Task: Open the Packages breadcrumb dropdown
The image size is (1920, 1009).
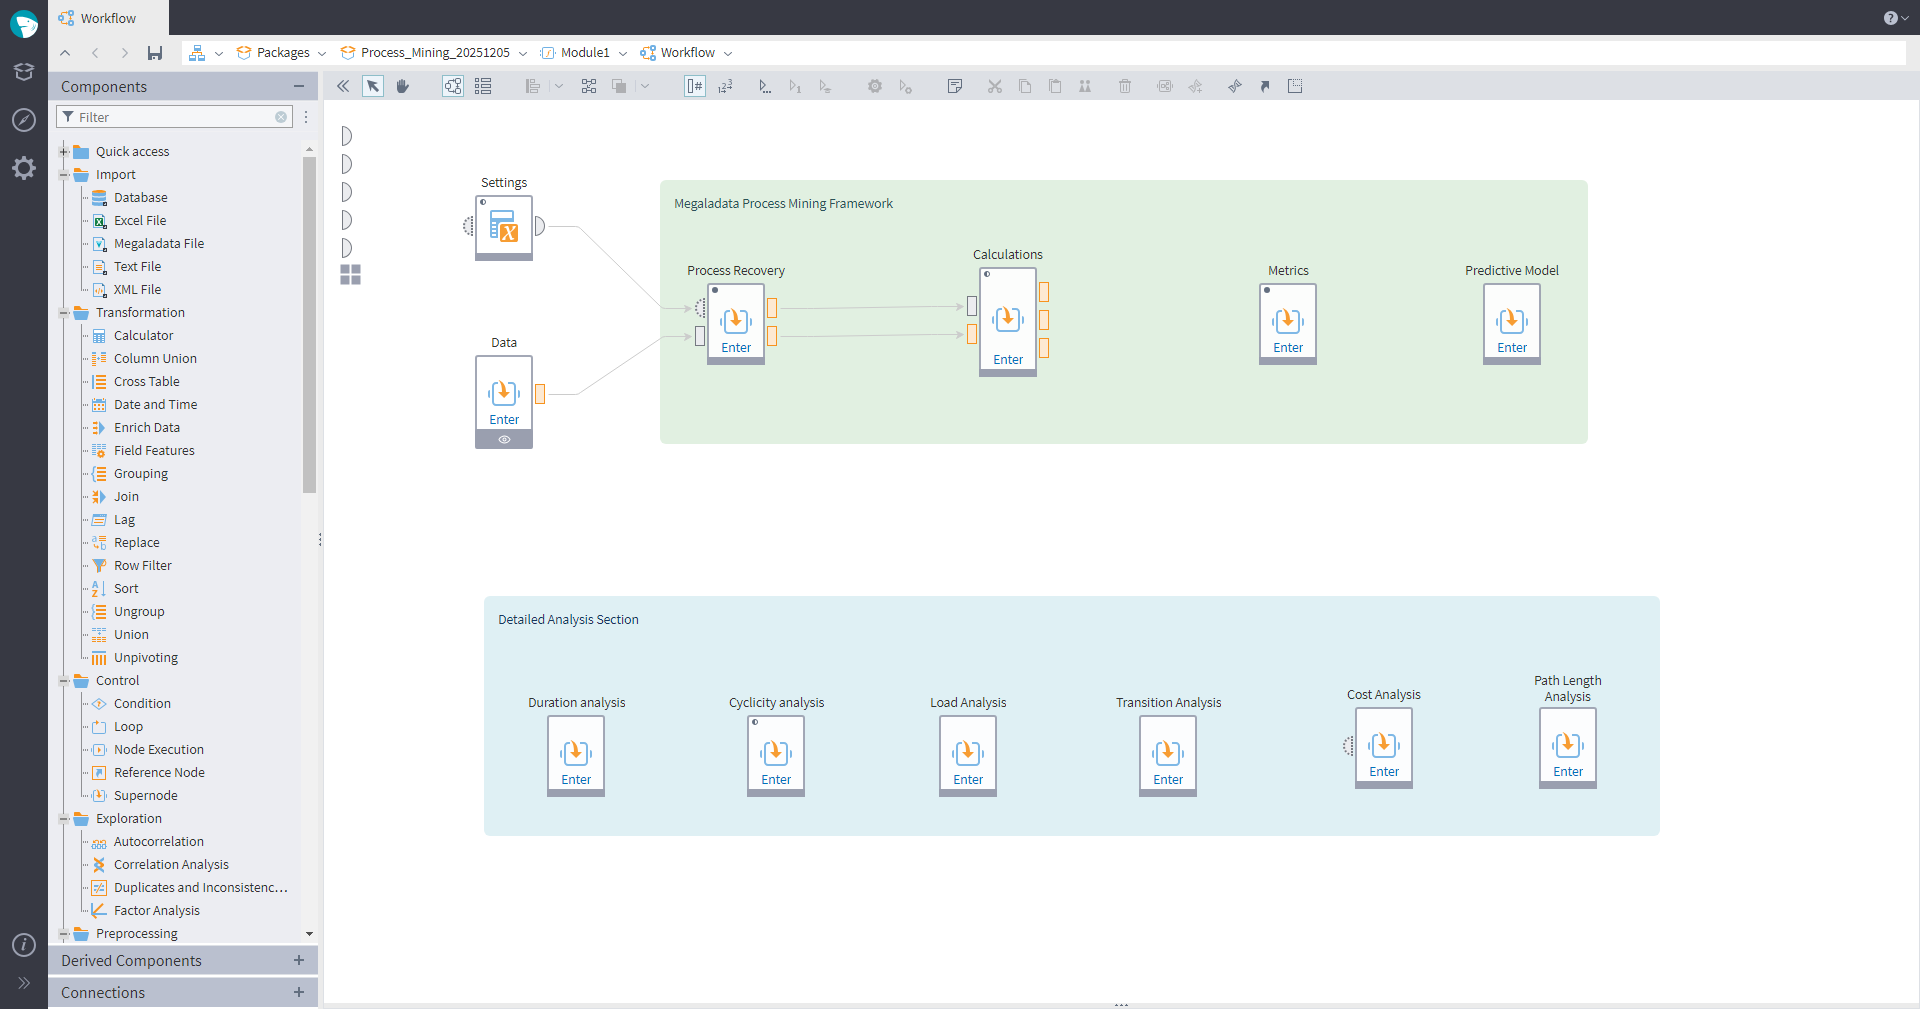Action: (x=322, y=53)
